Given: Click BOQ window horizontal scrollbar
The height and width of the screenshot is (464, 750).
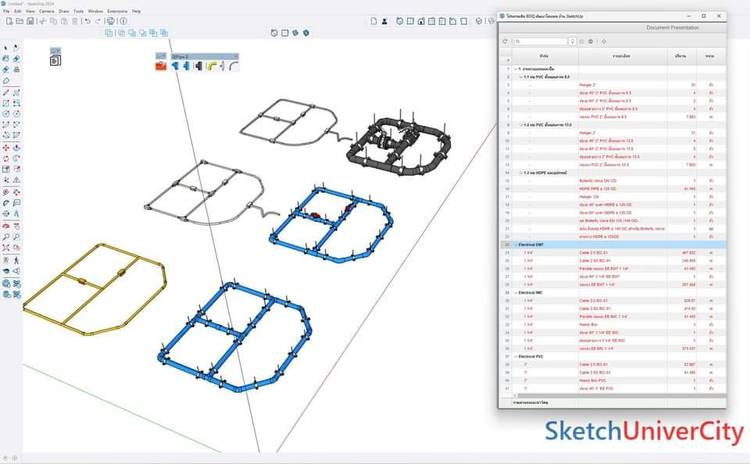Looking at the screenshot, I should click(x=620, y=396).
